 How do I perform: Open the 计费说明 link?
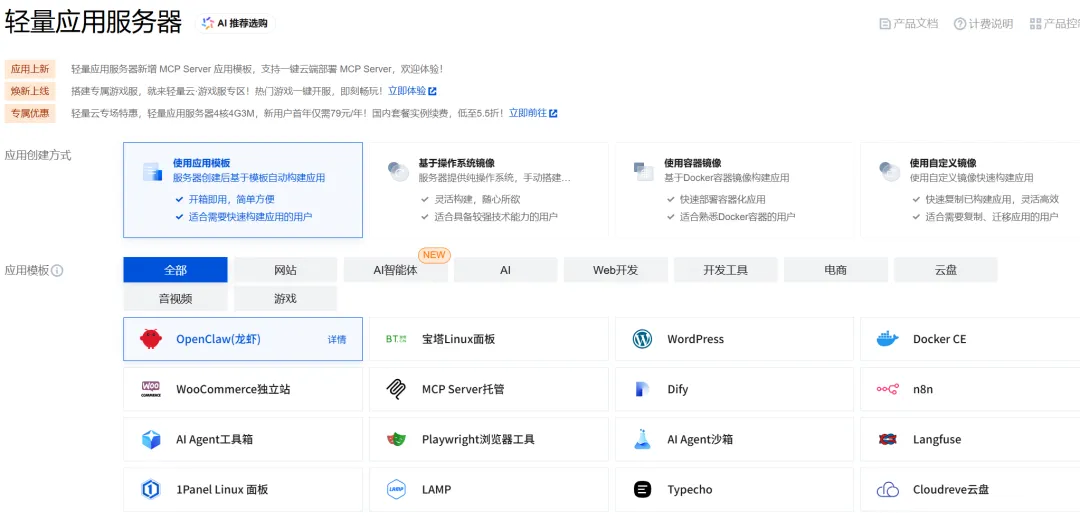click(x=984, y=23)
